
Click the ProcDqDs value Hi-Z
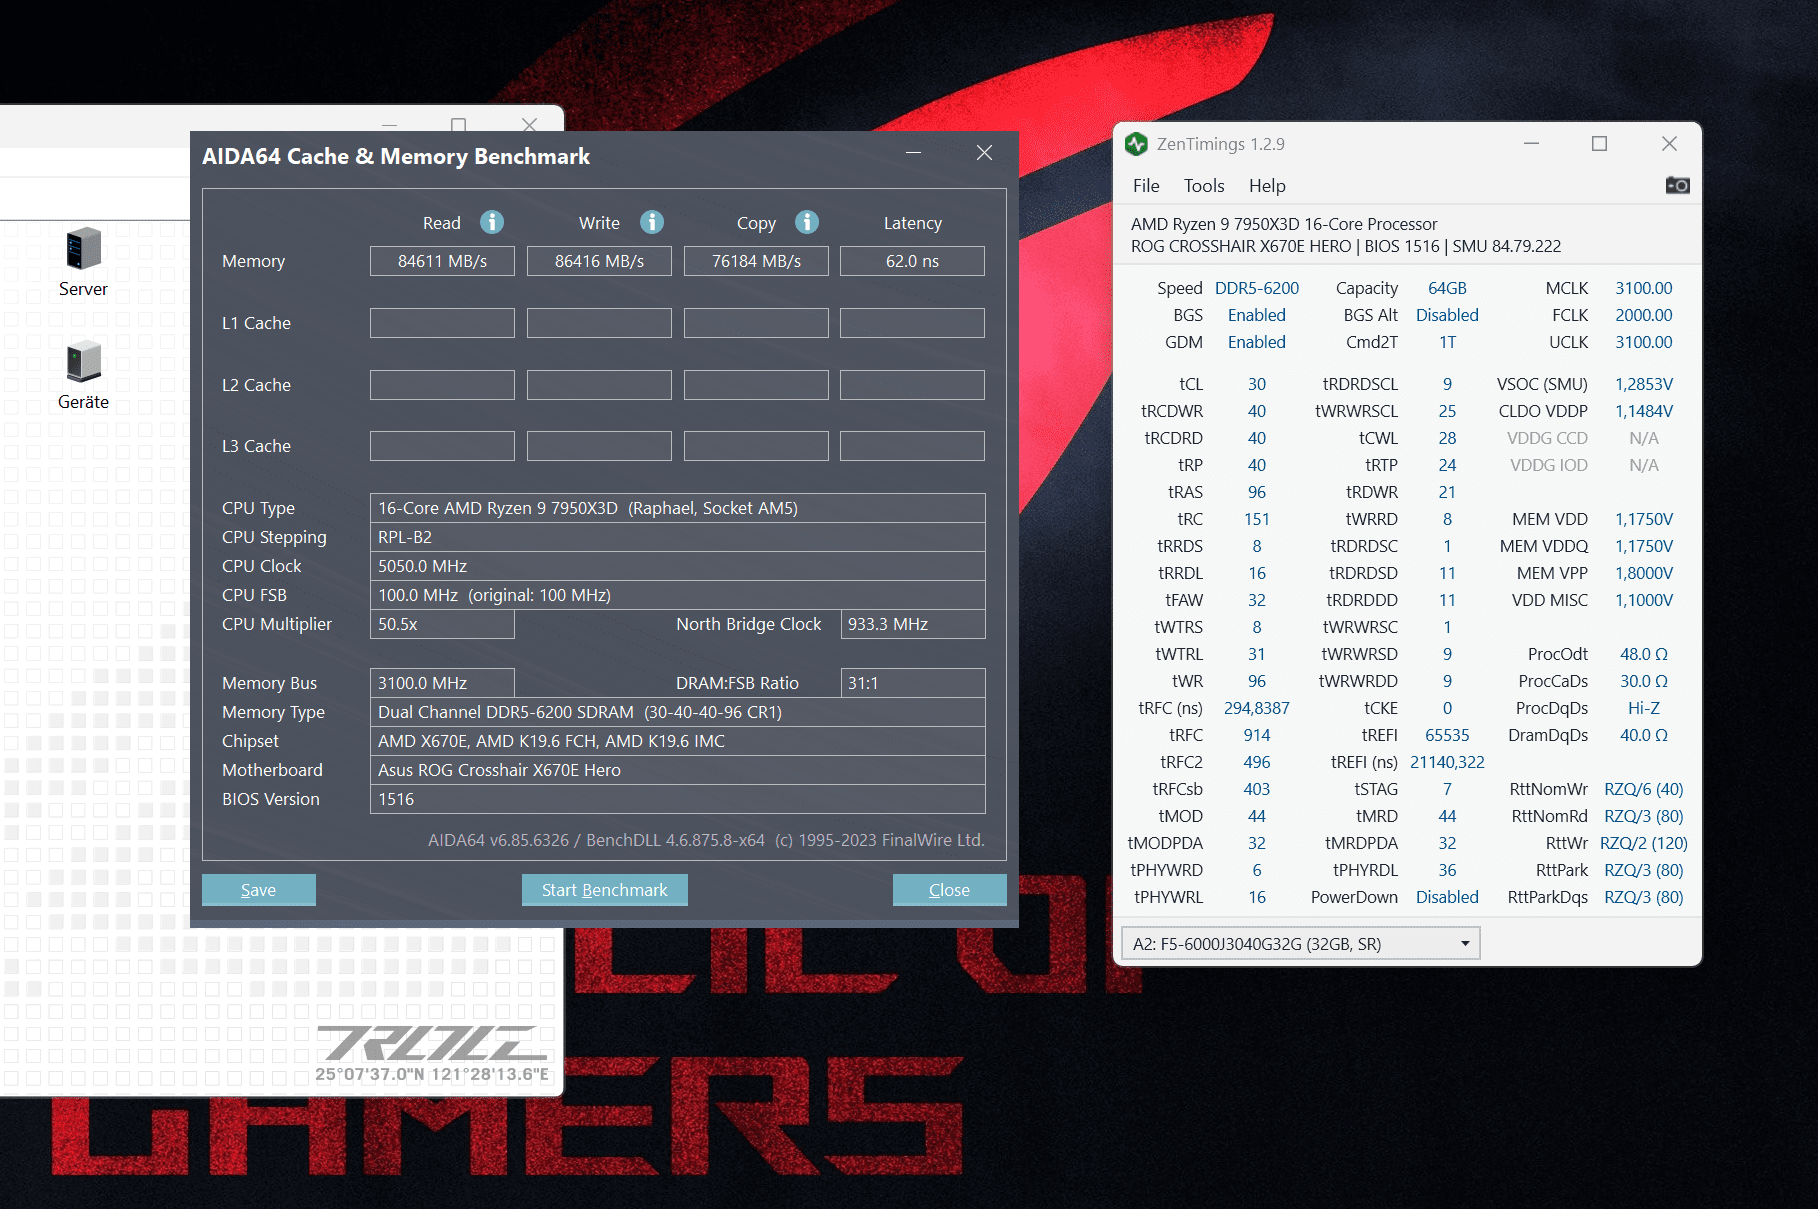tap(1644, 708)
